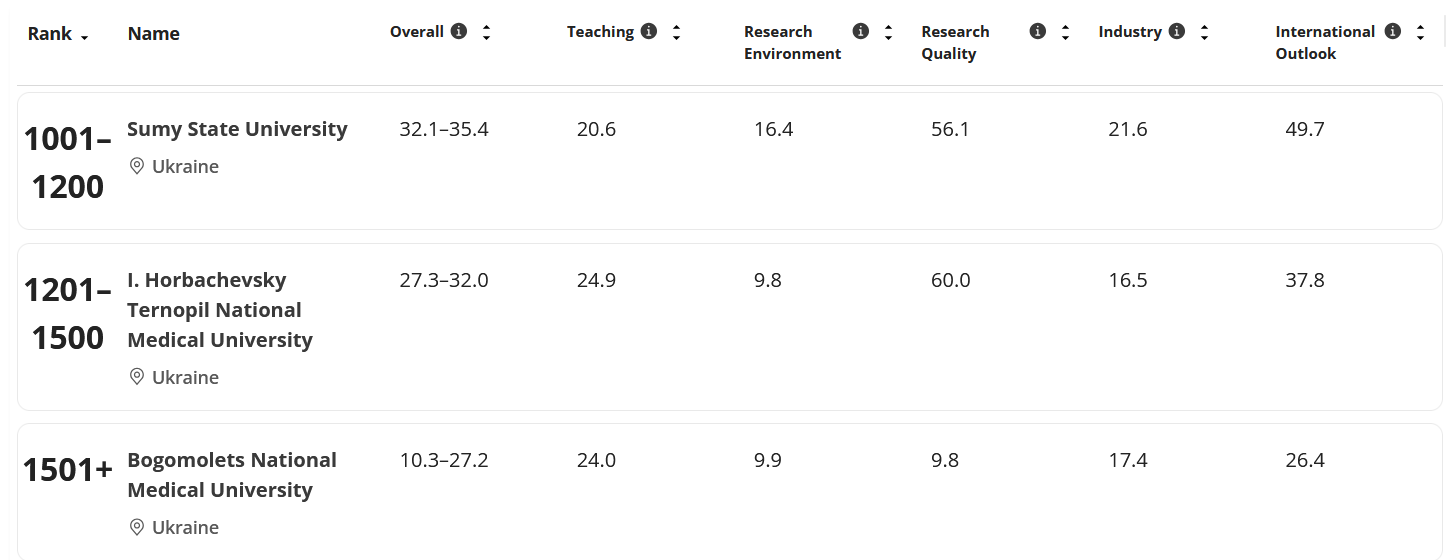Show the Industry info tooltip icon

(x=1177, y=32)
